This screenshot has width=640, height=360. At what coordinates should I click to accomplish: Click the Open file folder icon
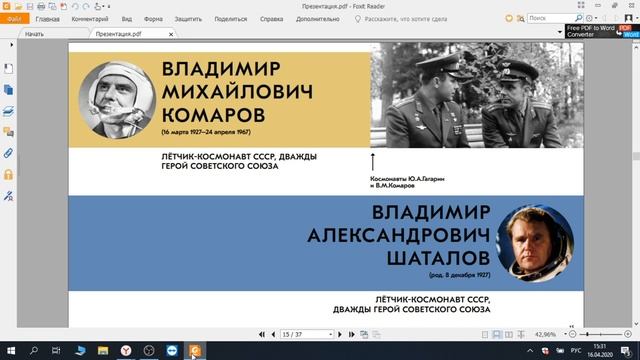point(18,6)
